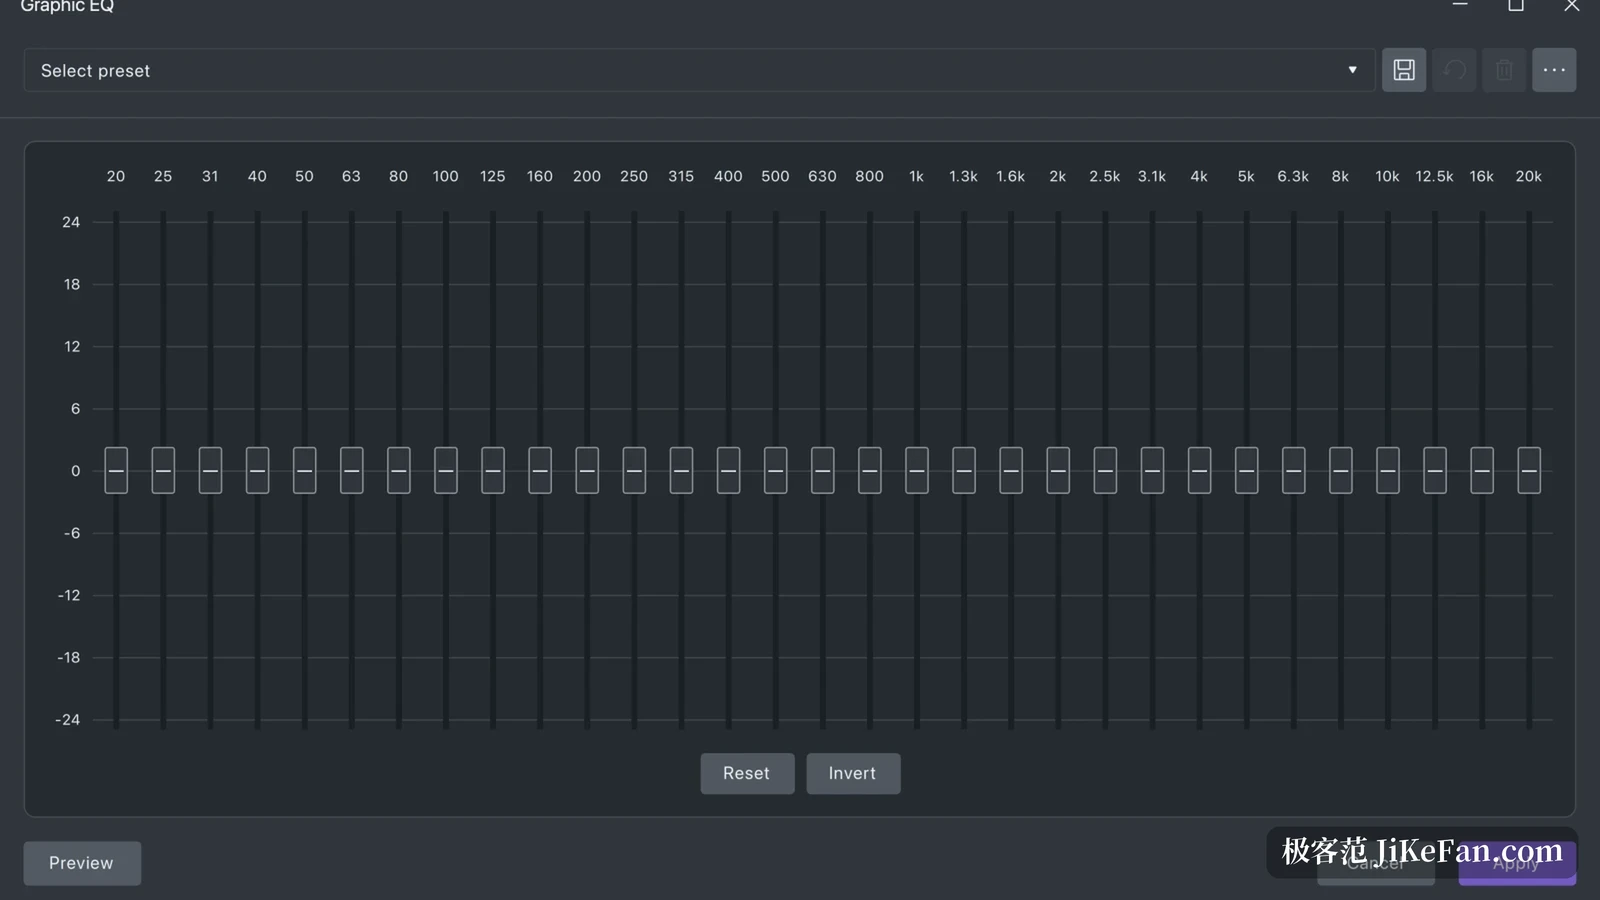Click the 630 Hz frequency label
This screenshot has height=900, width=1600.
point(822,176)
